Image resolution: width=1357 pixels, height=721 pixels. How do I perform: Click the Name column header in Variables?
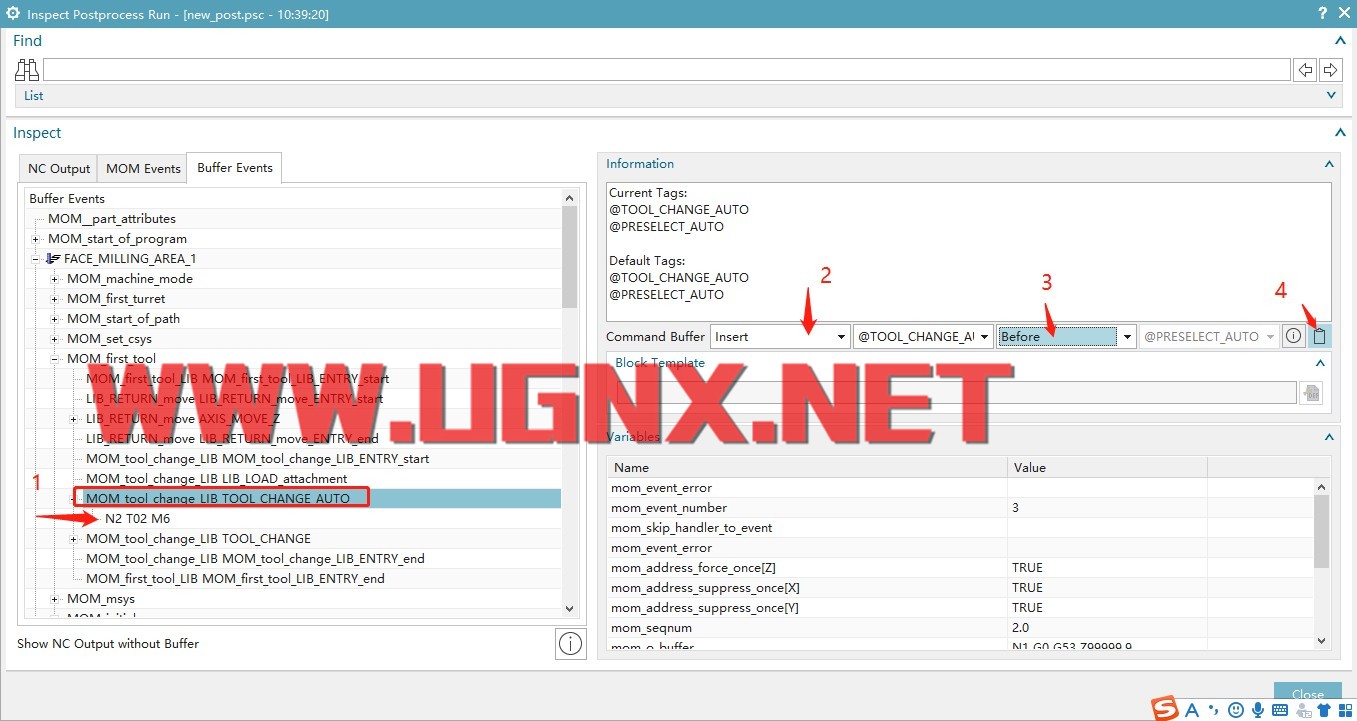click(x=807, y=467)
